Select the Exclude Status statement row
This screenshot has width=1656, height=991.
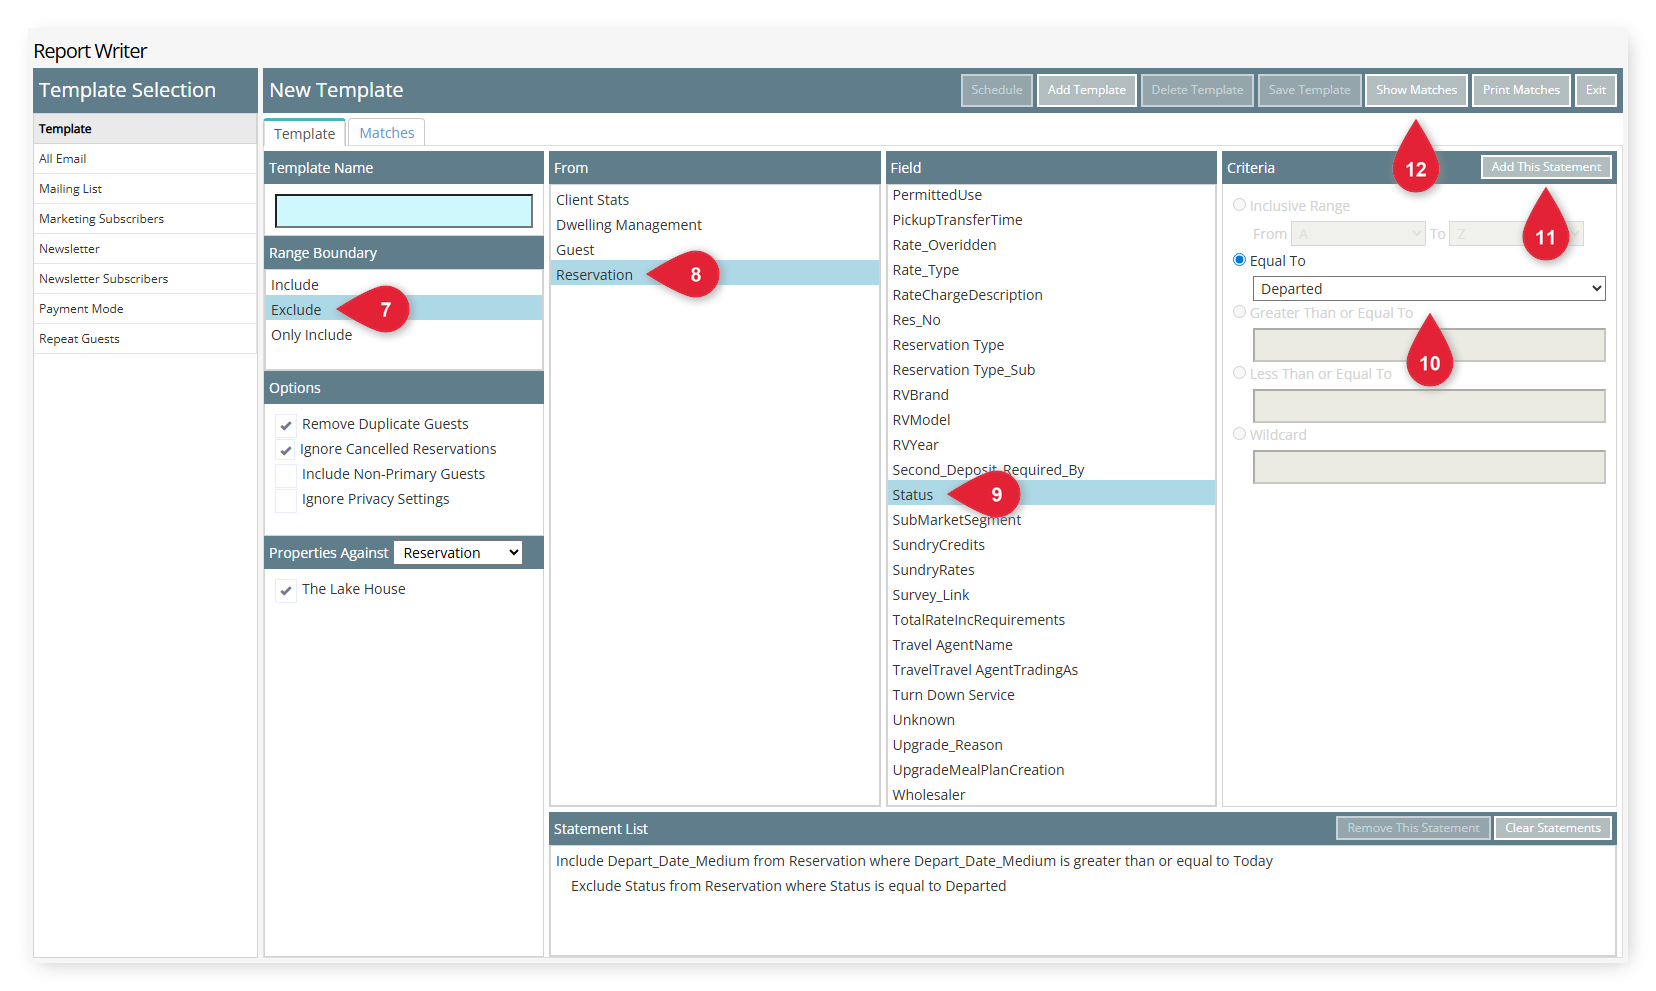click(x=1083, y=886)
